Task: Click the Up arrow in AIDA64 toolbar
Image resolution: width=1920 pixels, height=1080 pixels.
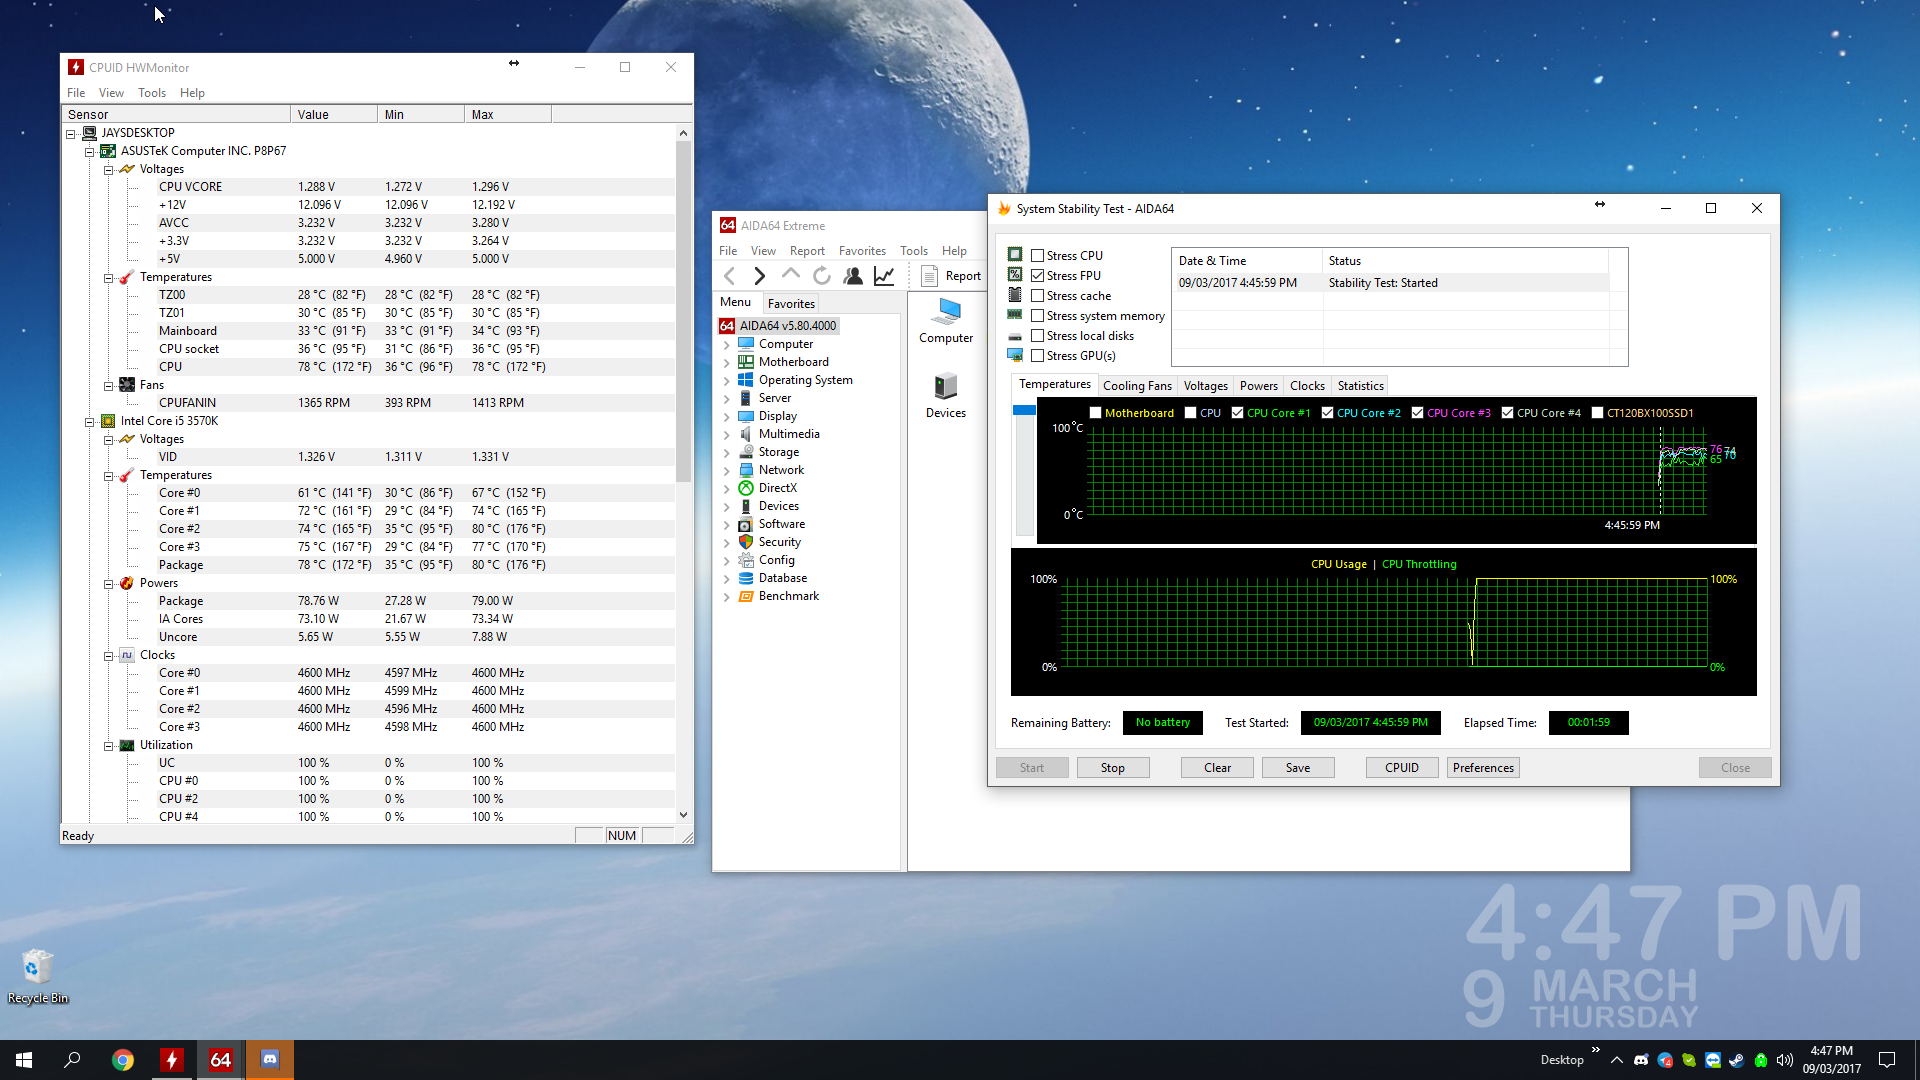Action: click(790, 274)
